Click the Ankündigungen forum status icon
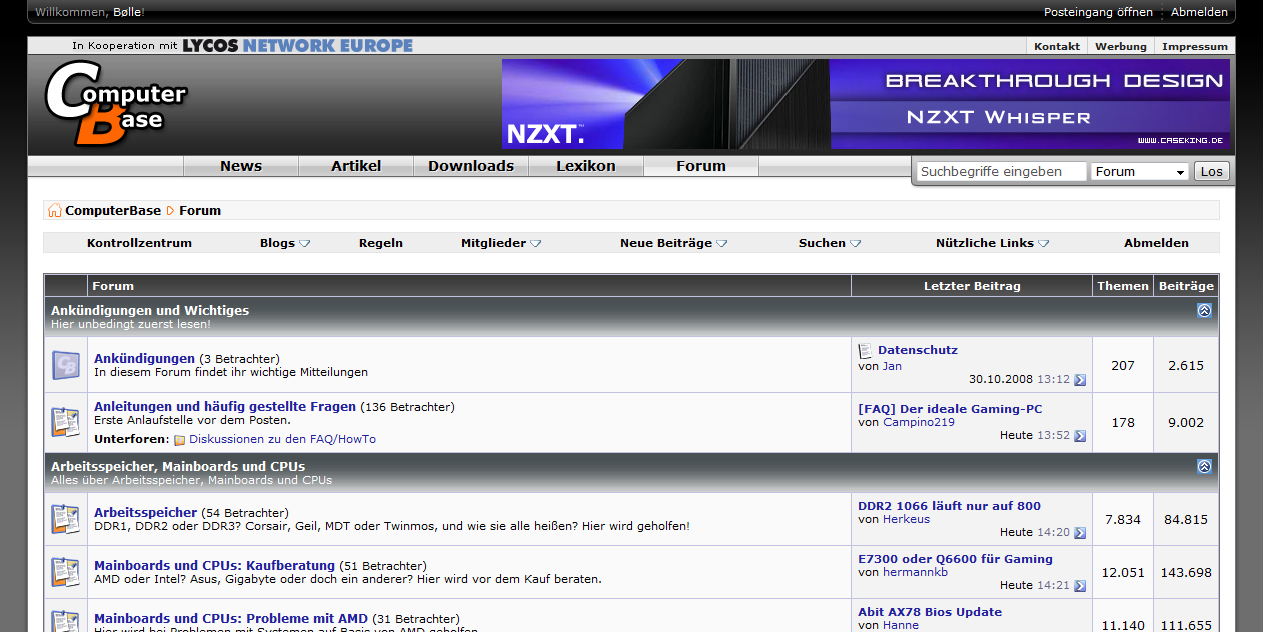This screenshot has width=1263, height=632. [66, 365]
